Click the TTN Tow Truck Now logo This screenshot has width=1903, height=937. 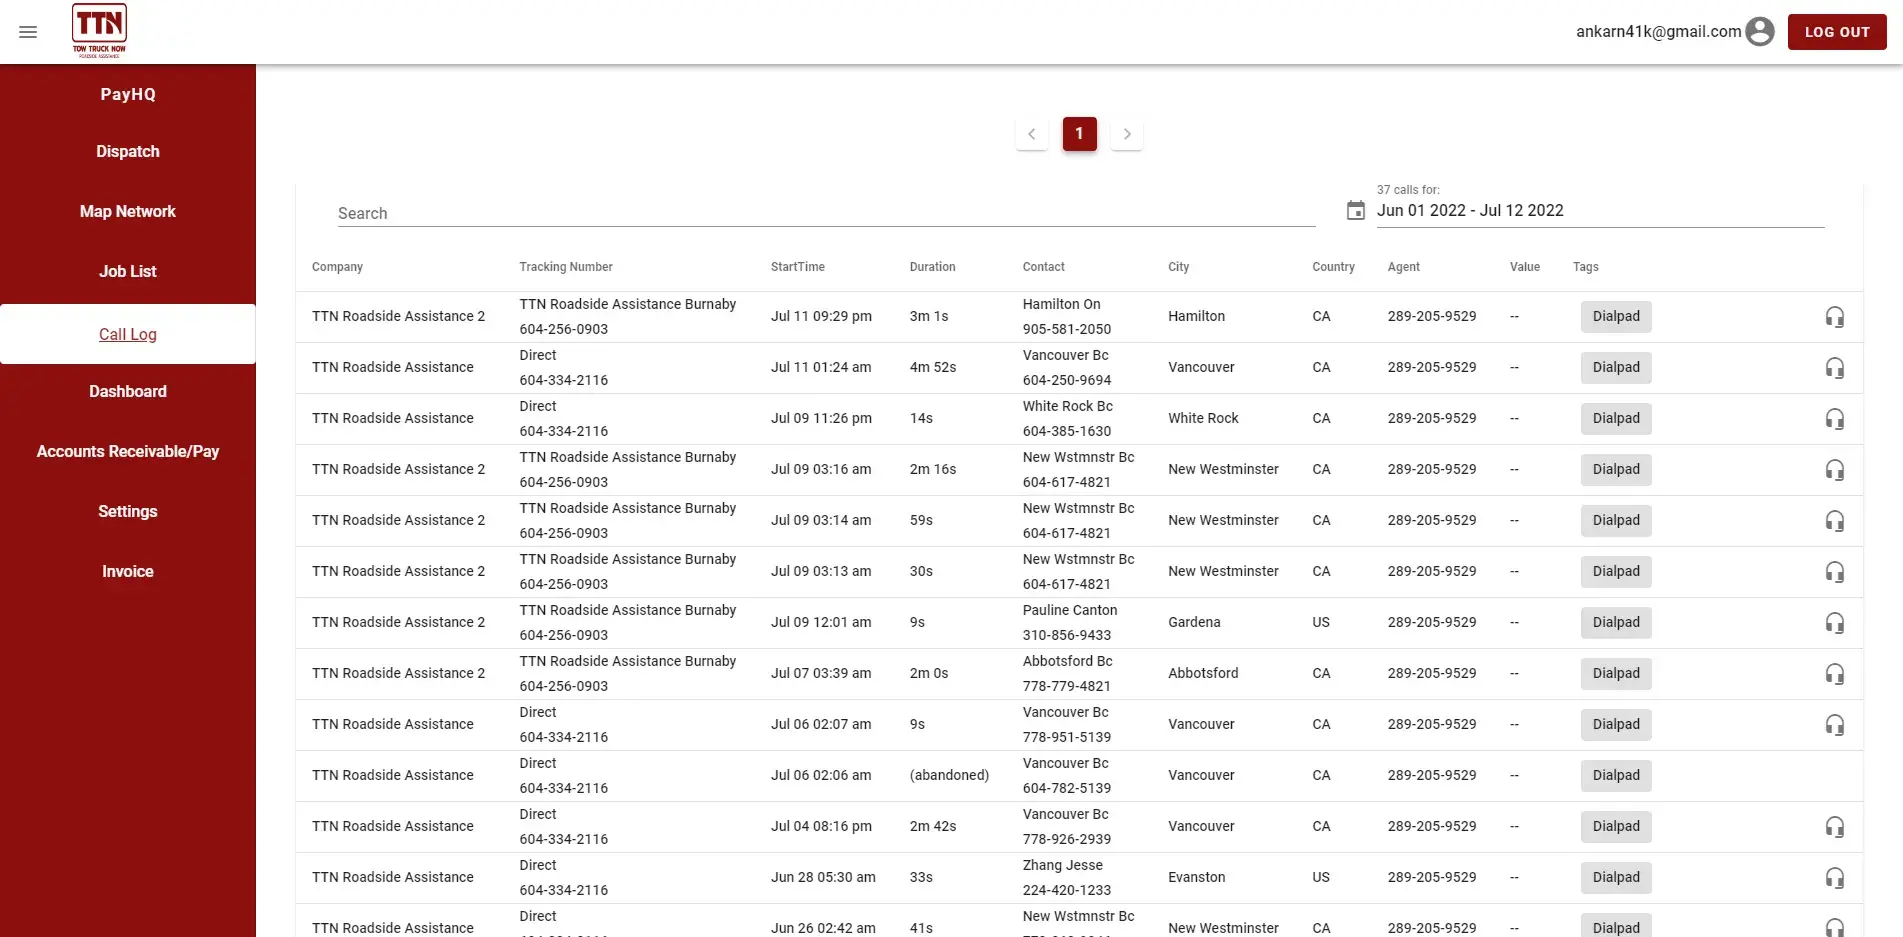click(99, 31)
